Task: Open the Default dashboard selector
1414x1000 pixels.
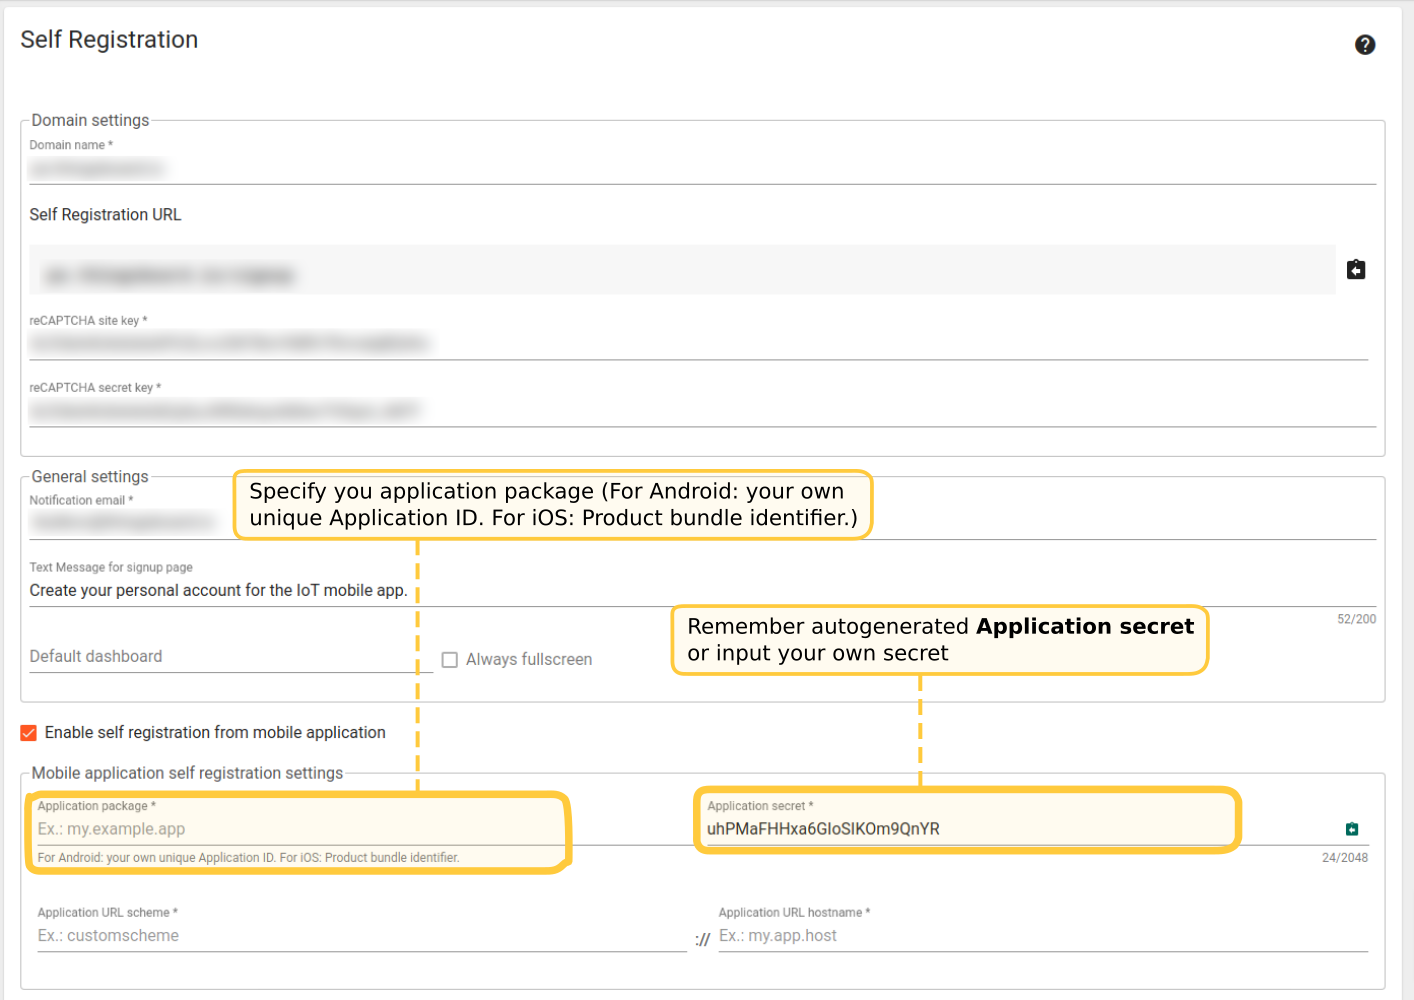Action: [230, 657]
